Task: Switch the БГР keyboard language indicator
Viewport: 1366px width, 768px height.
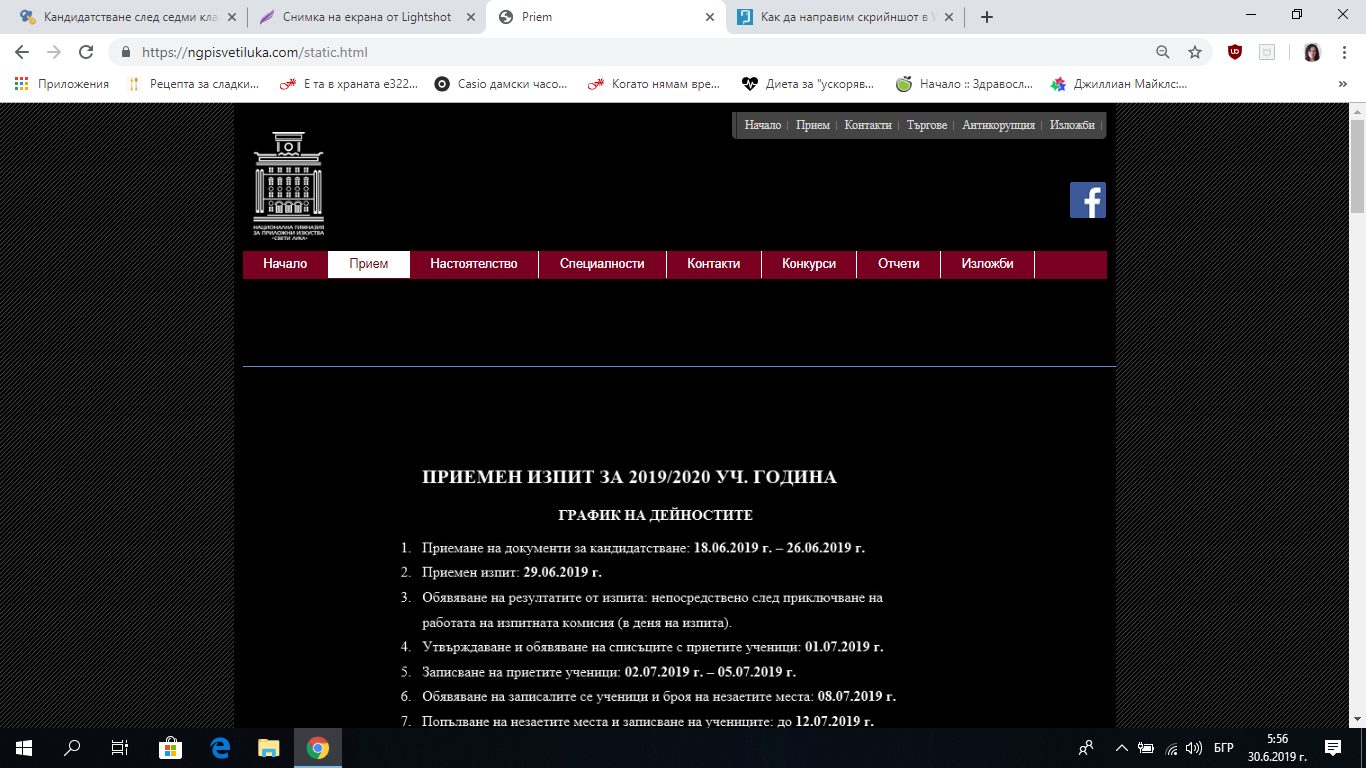Action: (x=1223, y=748)
